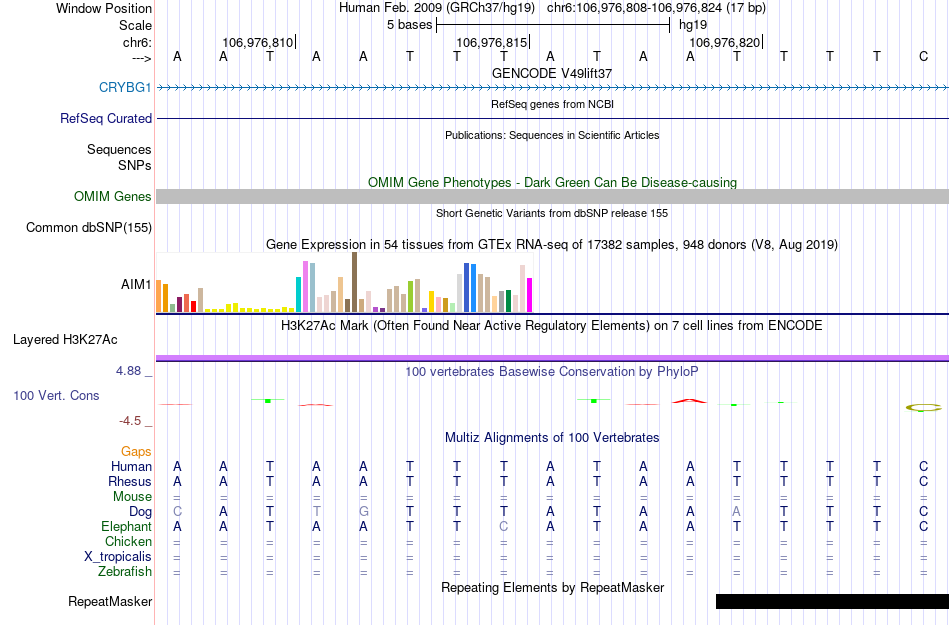950x625 pixels.
Task: Select the Human species label
Action: coord(131,466)
